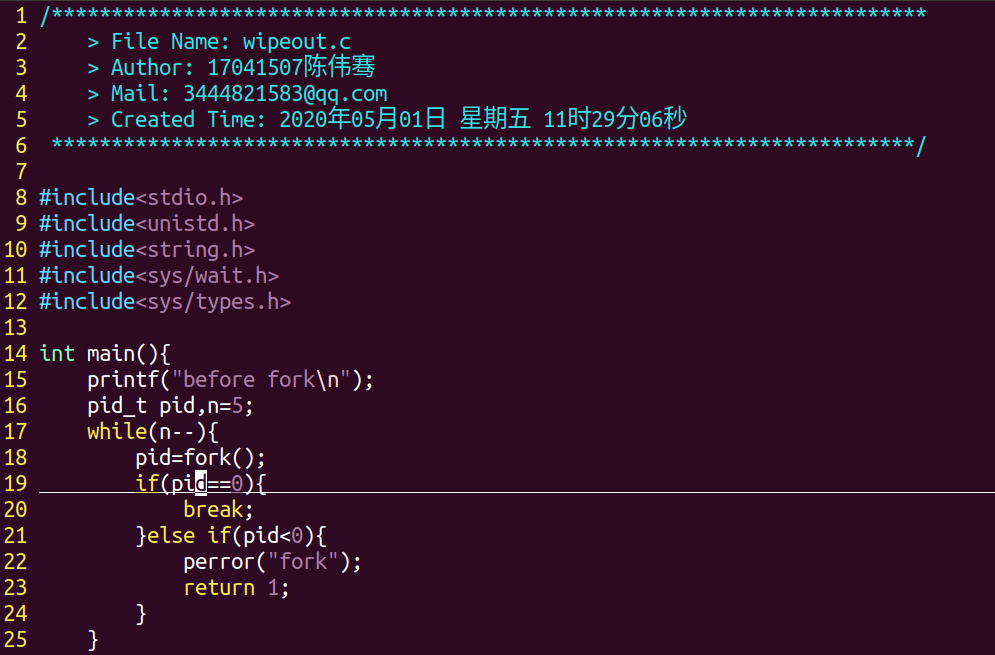The image size is (995, 655).
Task: Click the string.h include header
Action: tap(195, 250)
